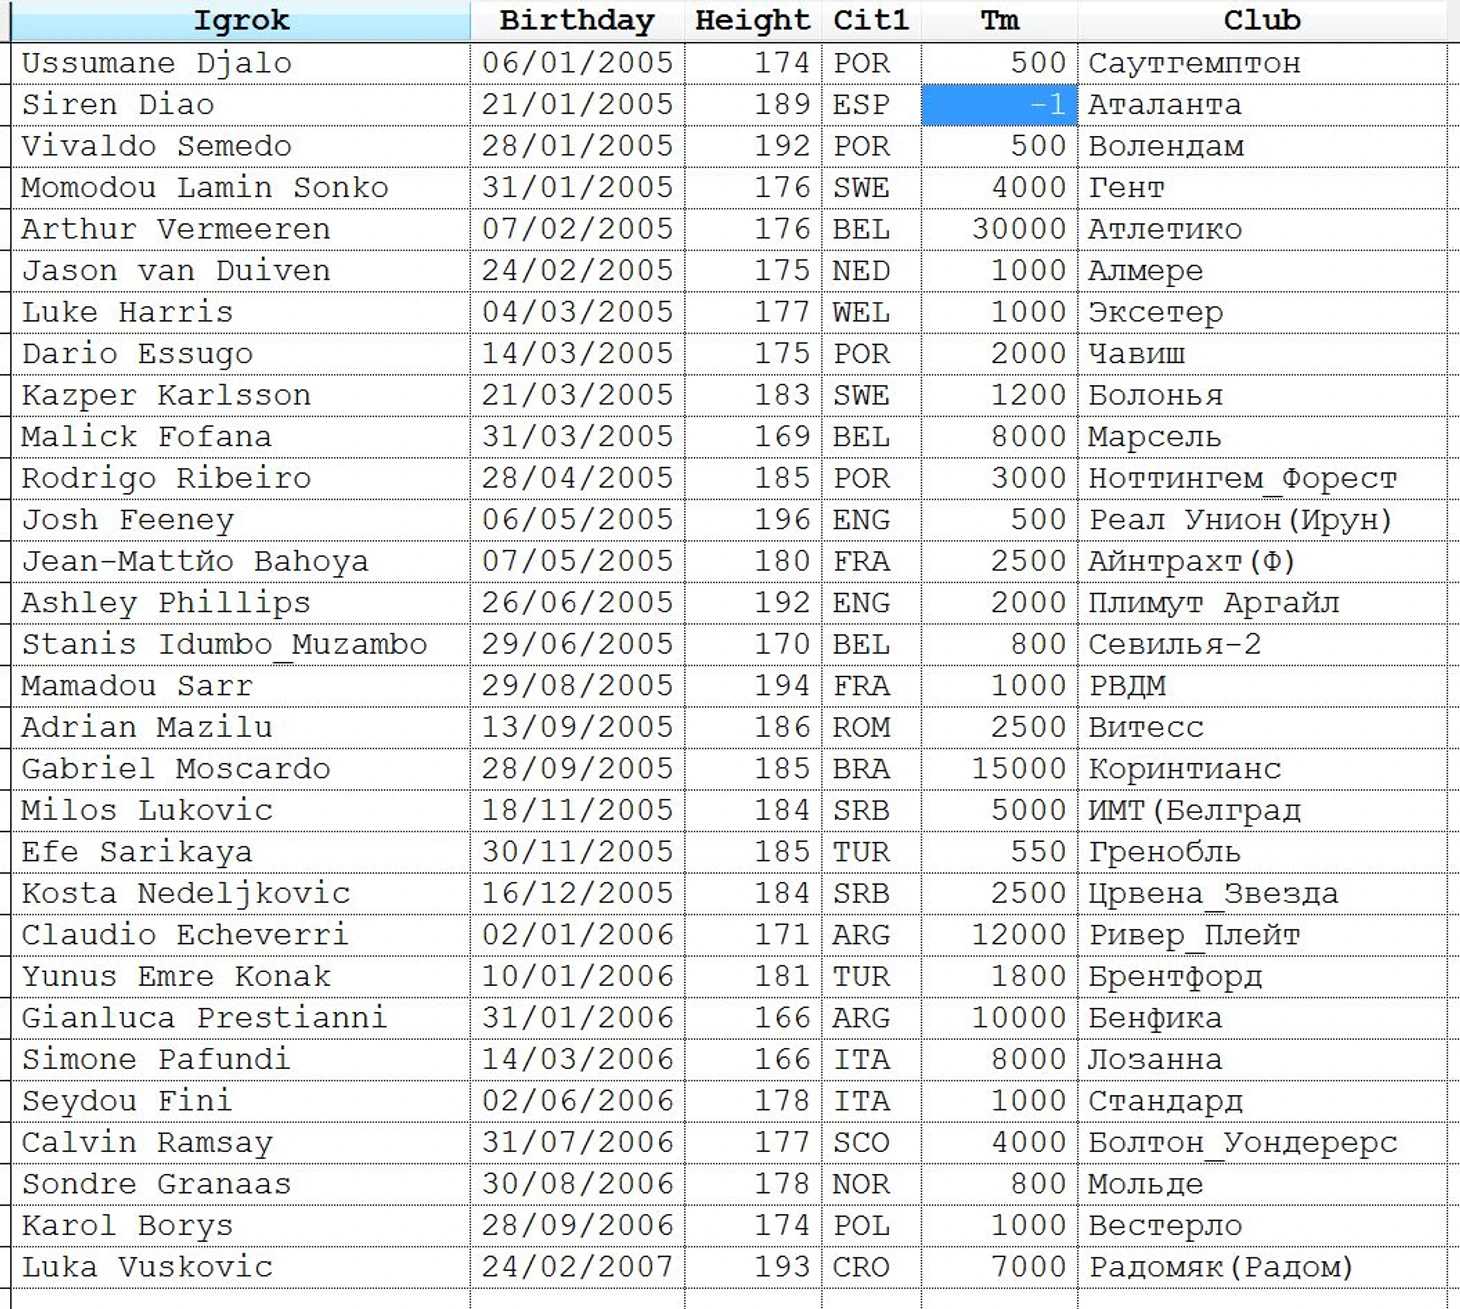Click the birthday 07/02/2005 cell
This screenshot has height=1309, width=1460.
click(577, 229)
